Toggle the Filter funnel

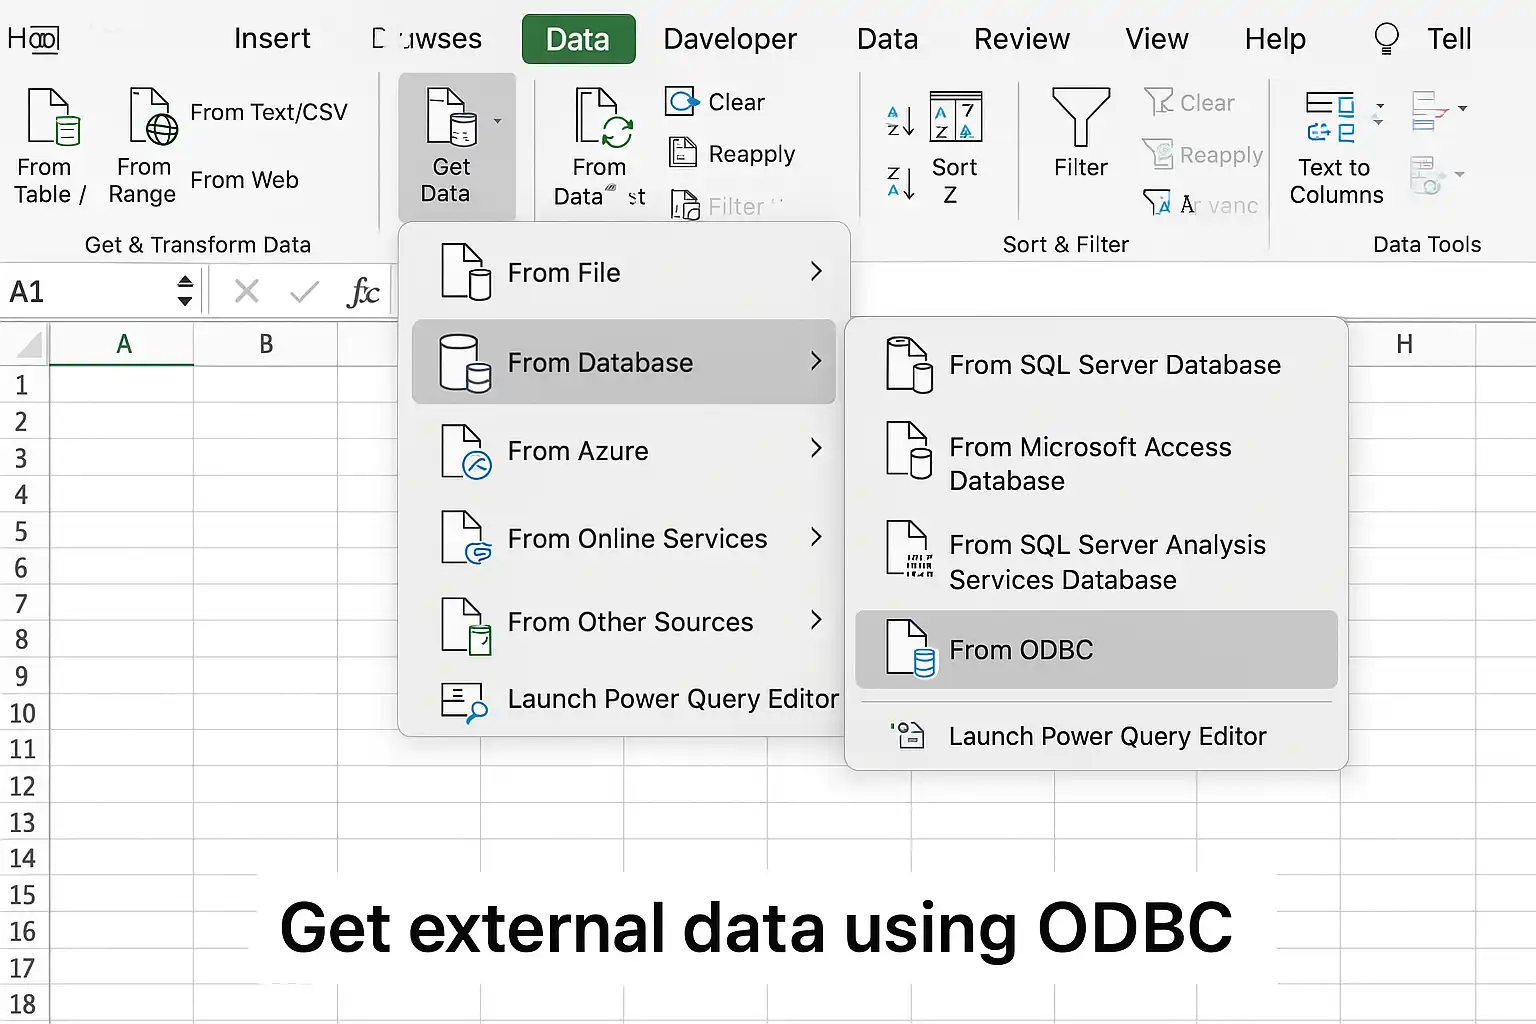pos(1081,118)
